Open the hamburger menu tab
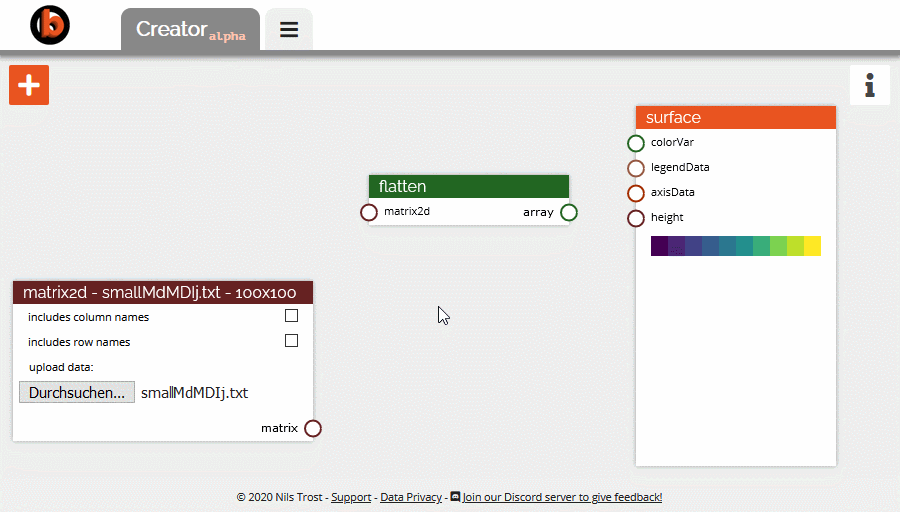Screen dimensions: 900x512 point(289,29)
